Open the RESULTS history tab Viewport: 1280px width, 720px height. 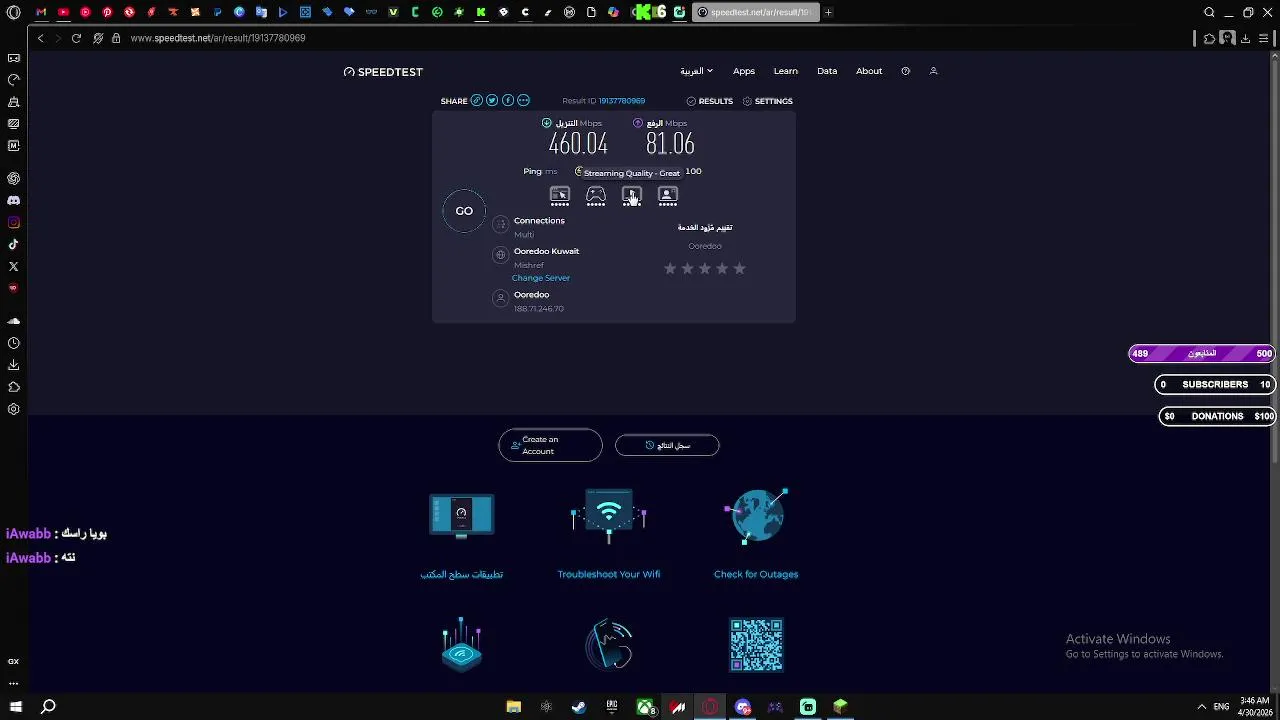(x=710, y=101)
